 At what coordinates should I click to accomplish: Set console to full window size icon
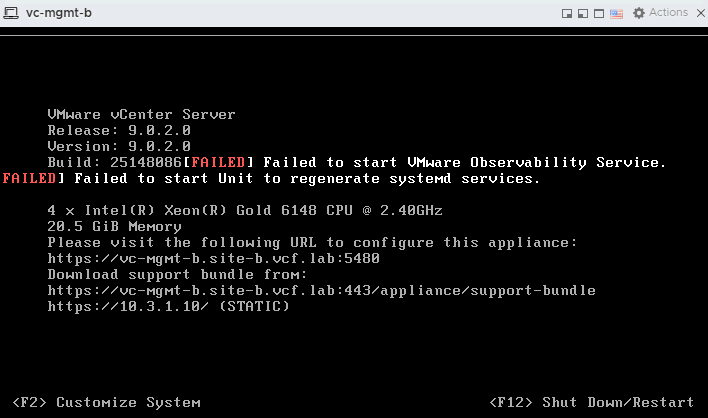tap(598, 14)
